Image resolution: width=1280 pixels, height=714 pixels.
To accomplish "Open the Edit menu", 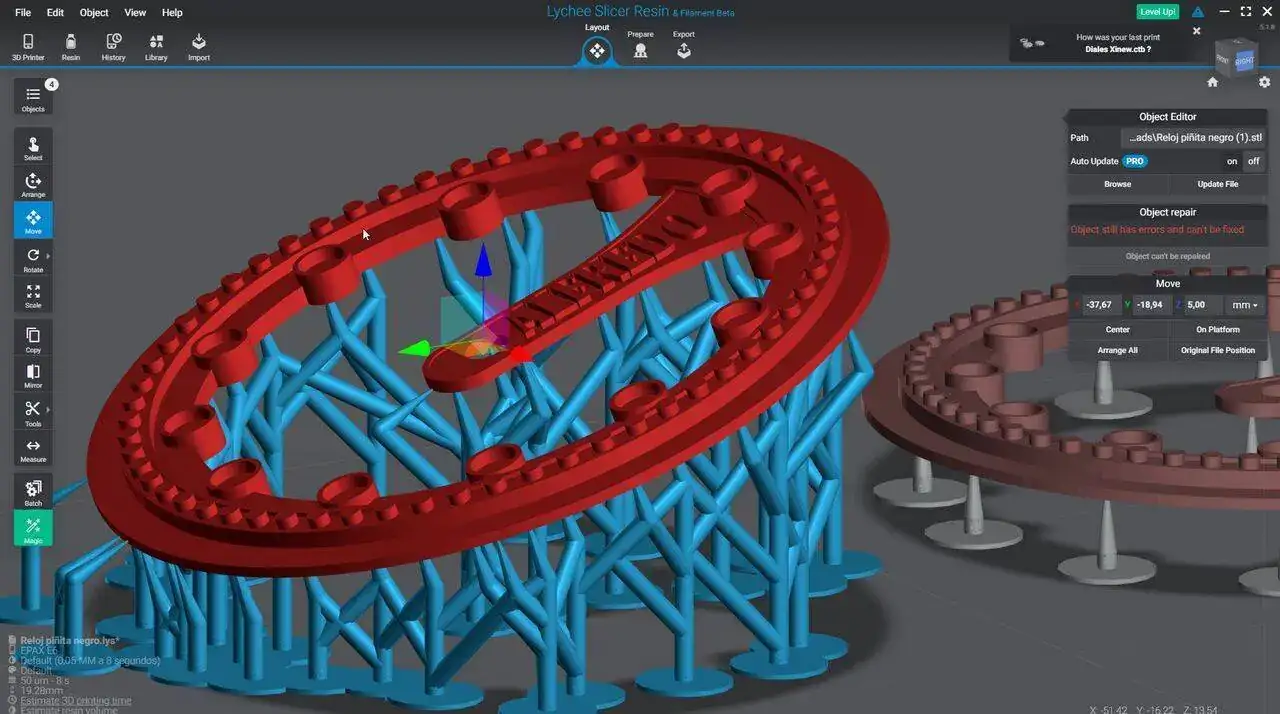I will (x=55, y=13).
